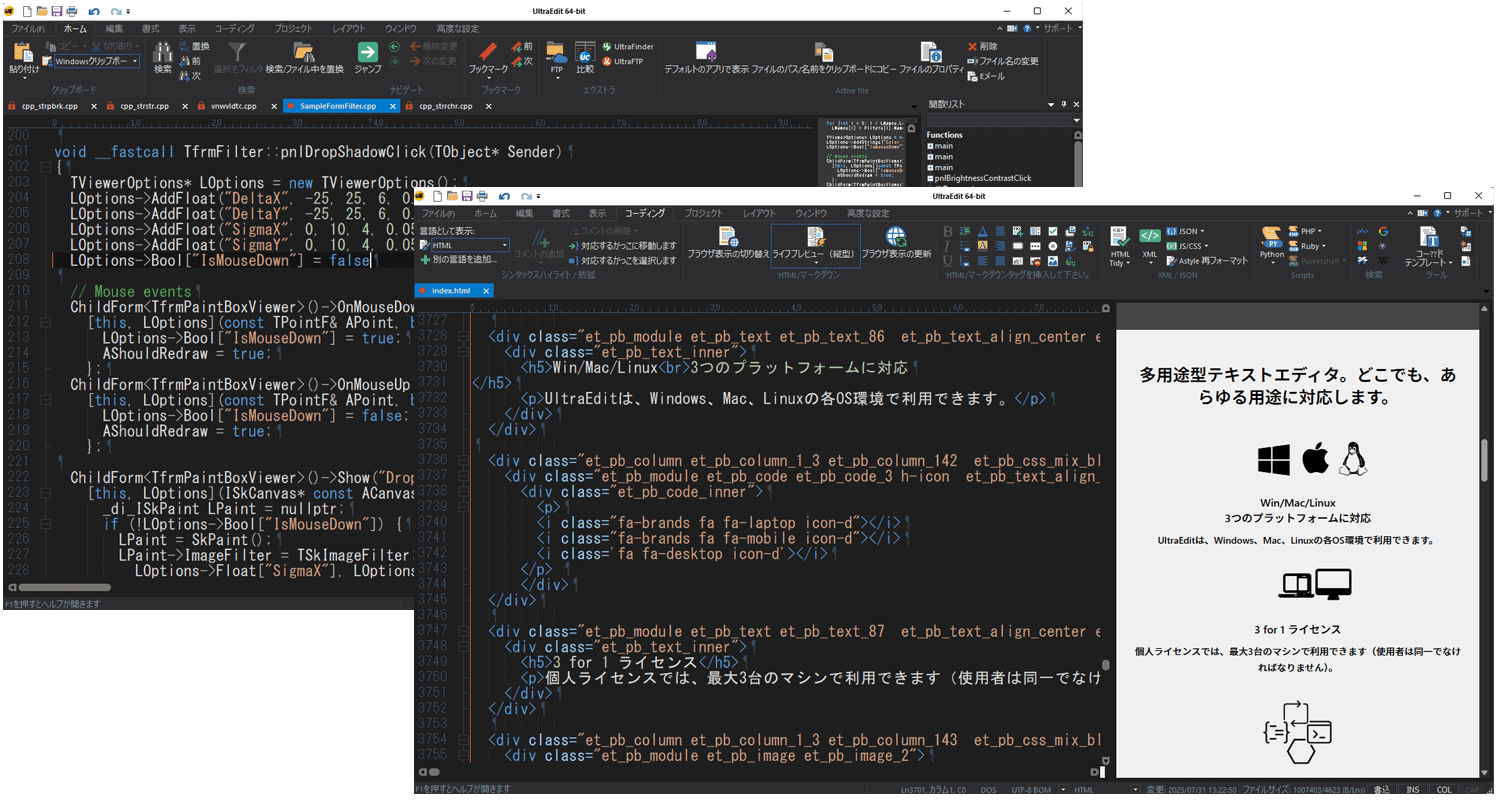This screenshot has width=1500, height=800.
Task: Click the UTF-8 BOM encoding in status bar
Action: [1029, 790]
